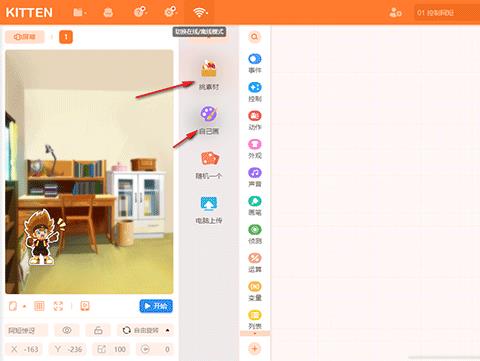Click the project name field at top right

(x=447, y=13)
